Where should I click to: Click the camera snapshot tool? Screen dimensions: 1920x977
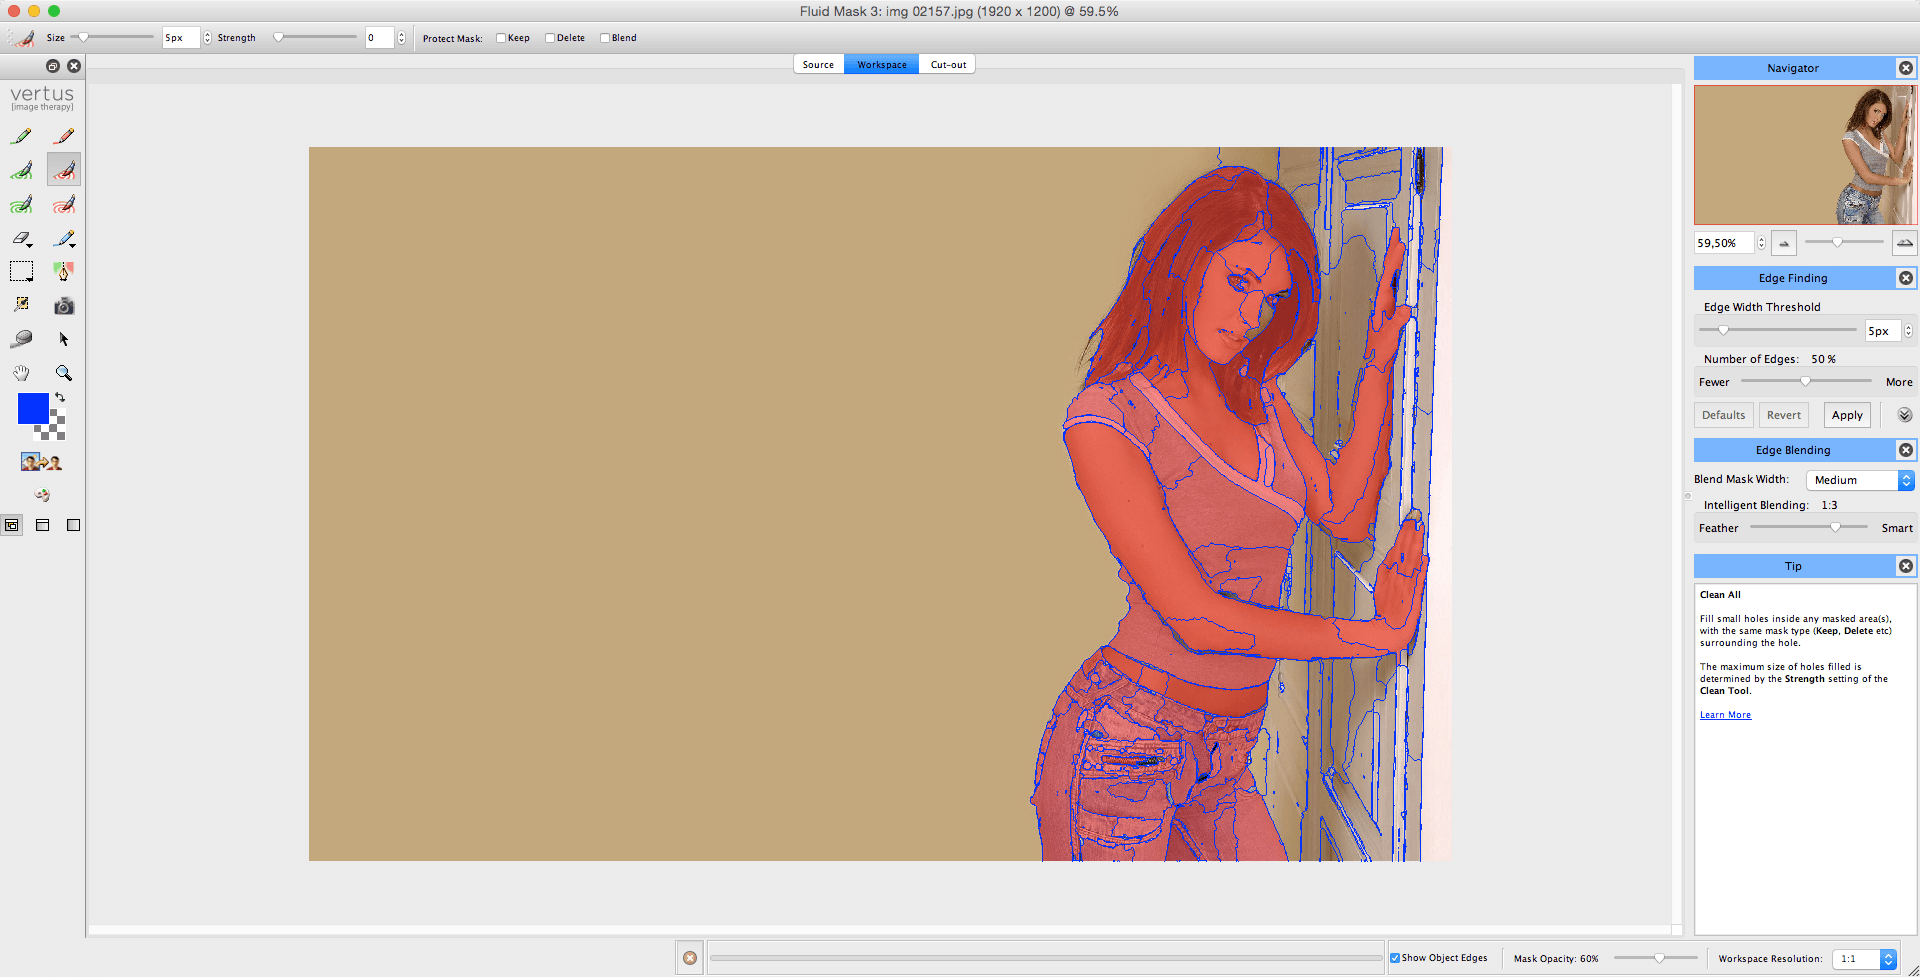(64, 306)
